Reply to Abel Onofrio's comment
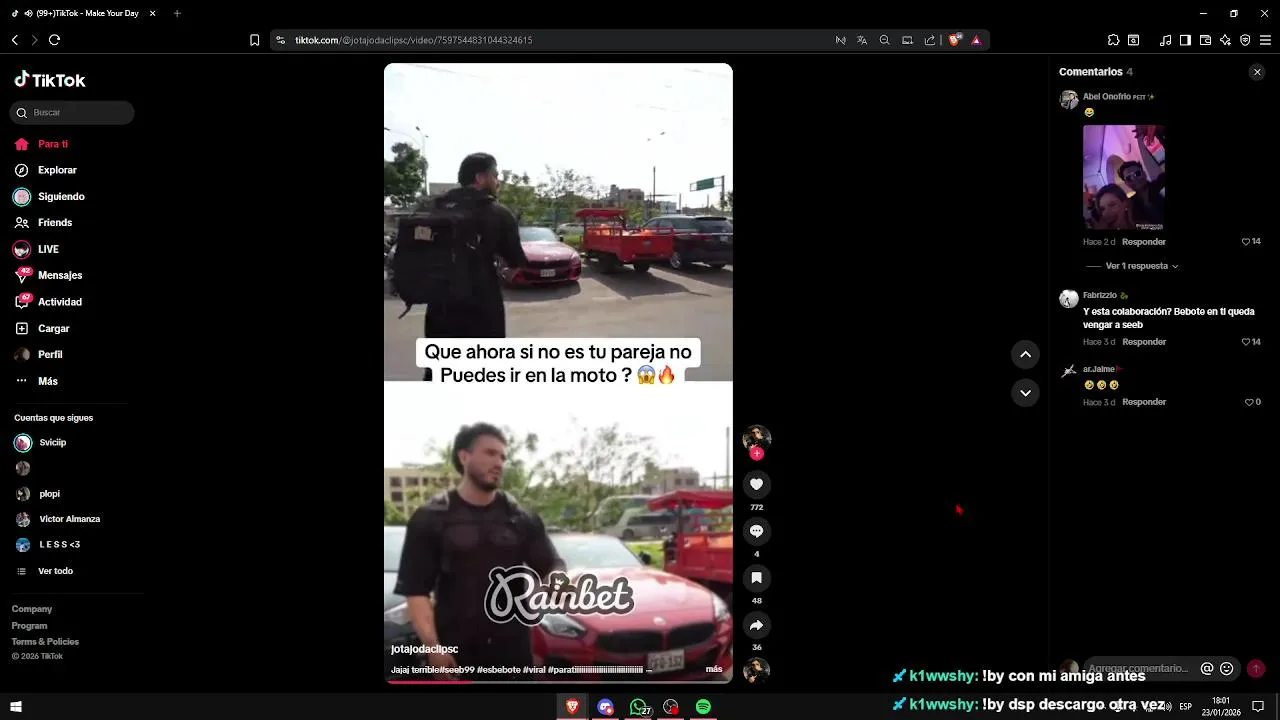 pos(1144,242)
